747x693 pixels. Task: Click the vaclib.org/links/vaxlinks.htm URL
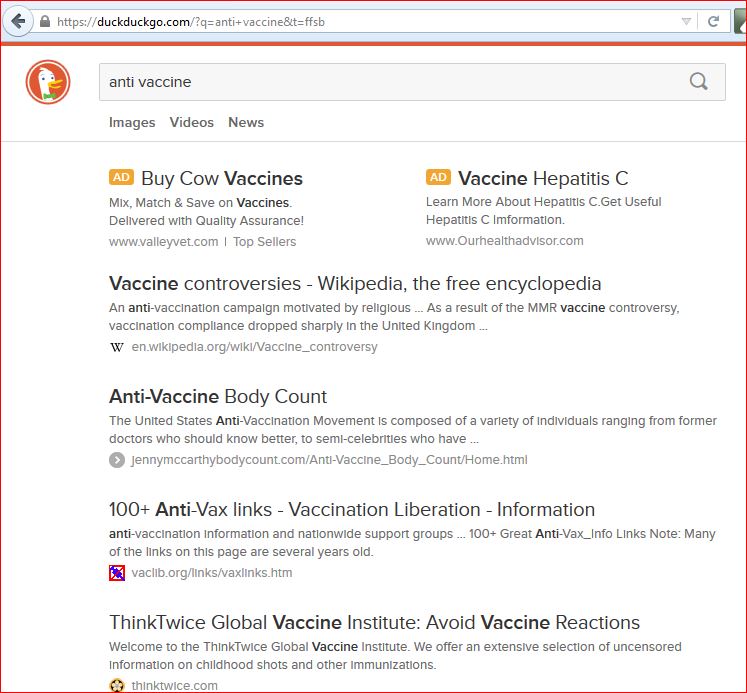[x=212, y=572]
